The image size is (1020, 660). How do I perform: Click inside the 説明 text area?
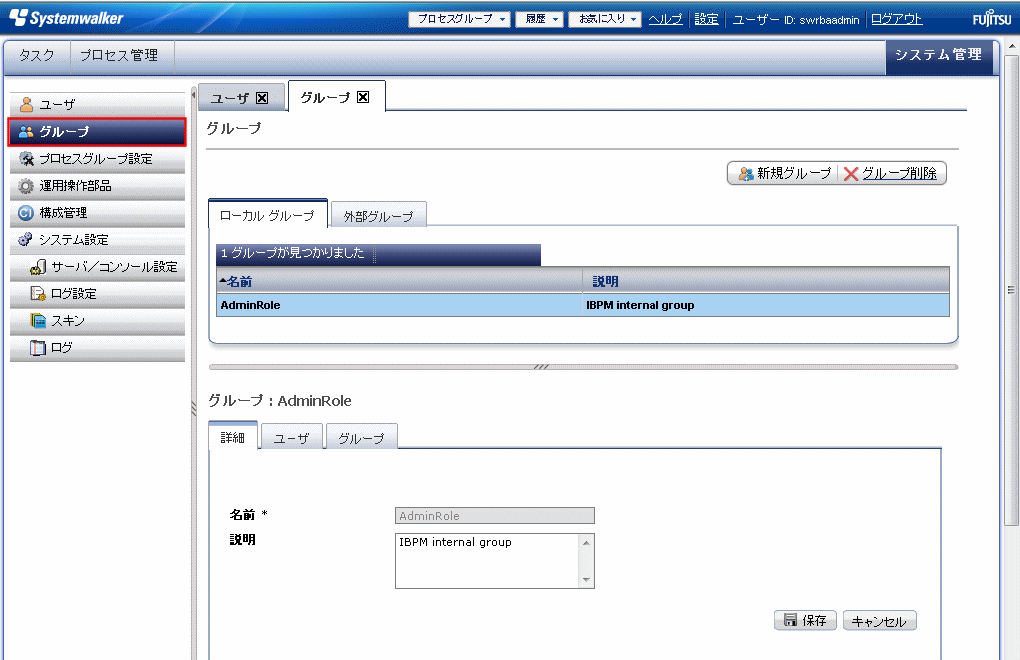(x=486, y=560)
